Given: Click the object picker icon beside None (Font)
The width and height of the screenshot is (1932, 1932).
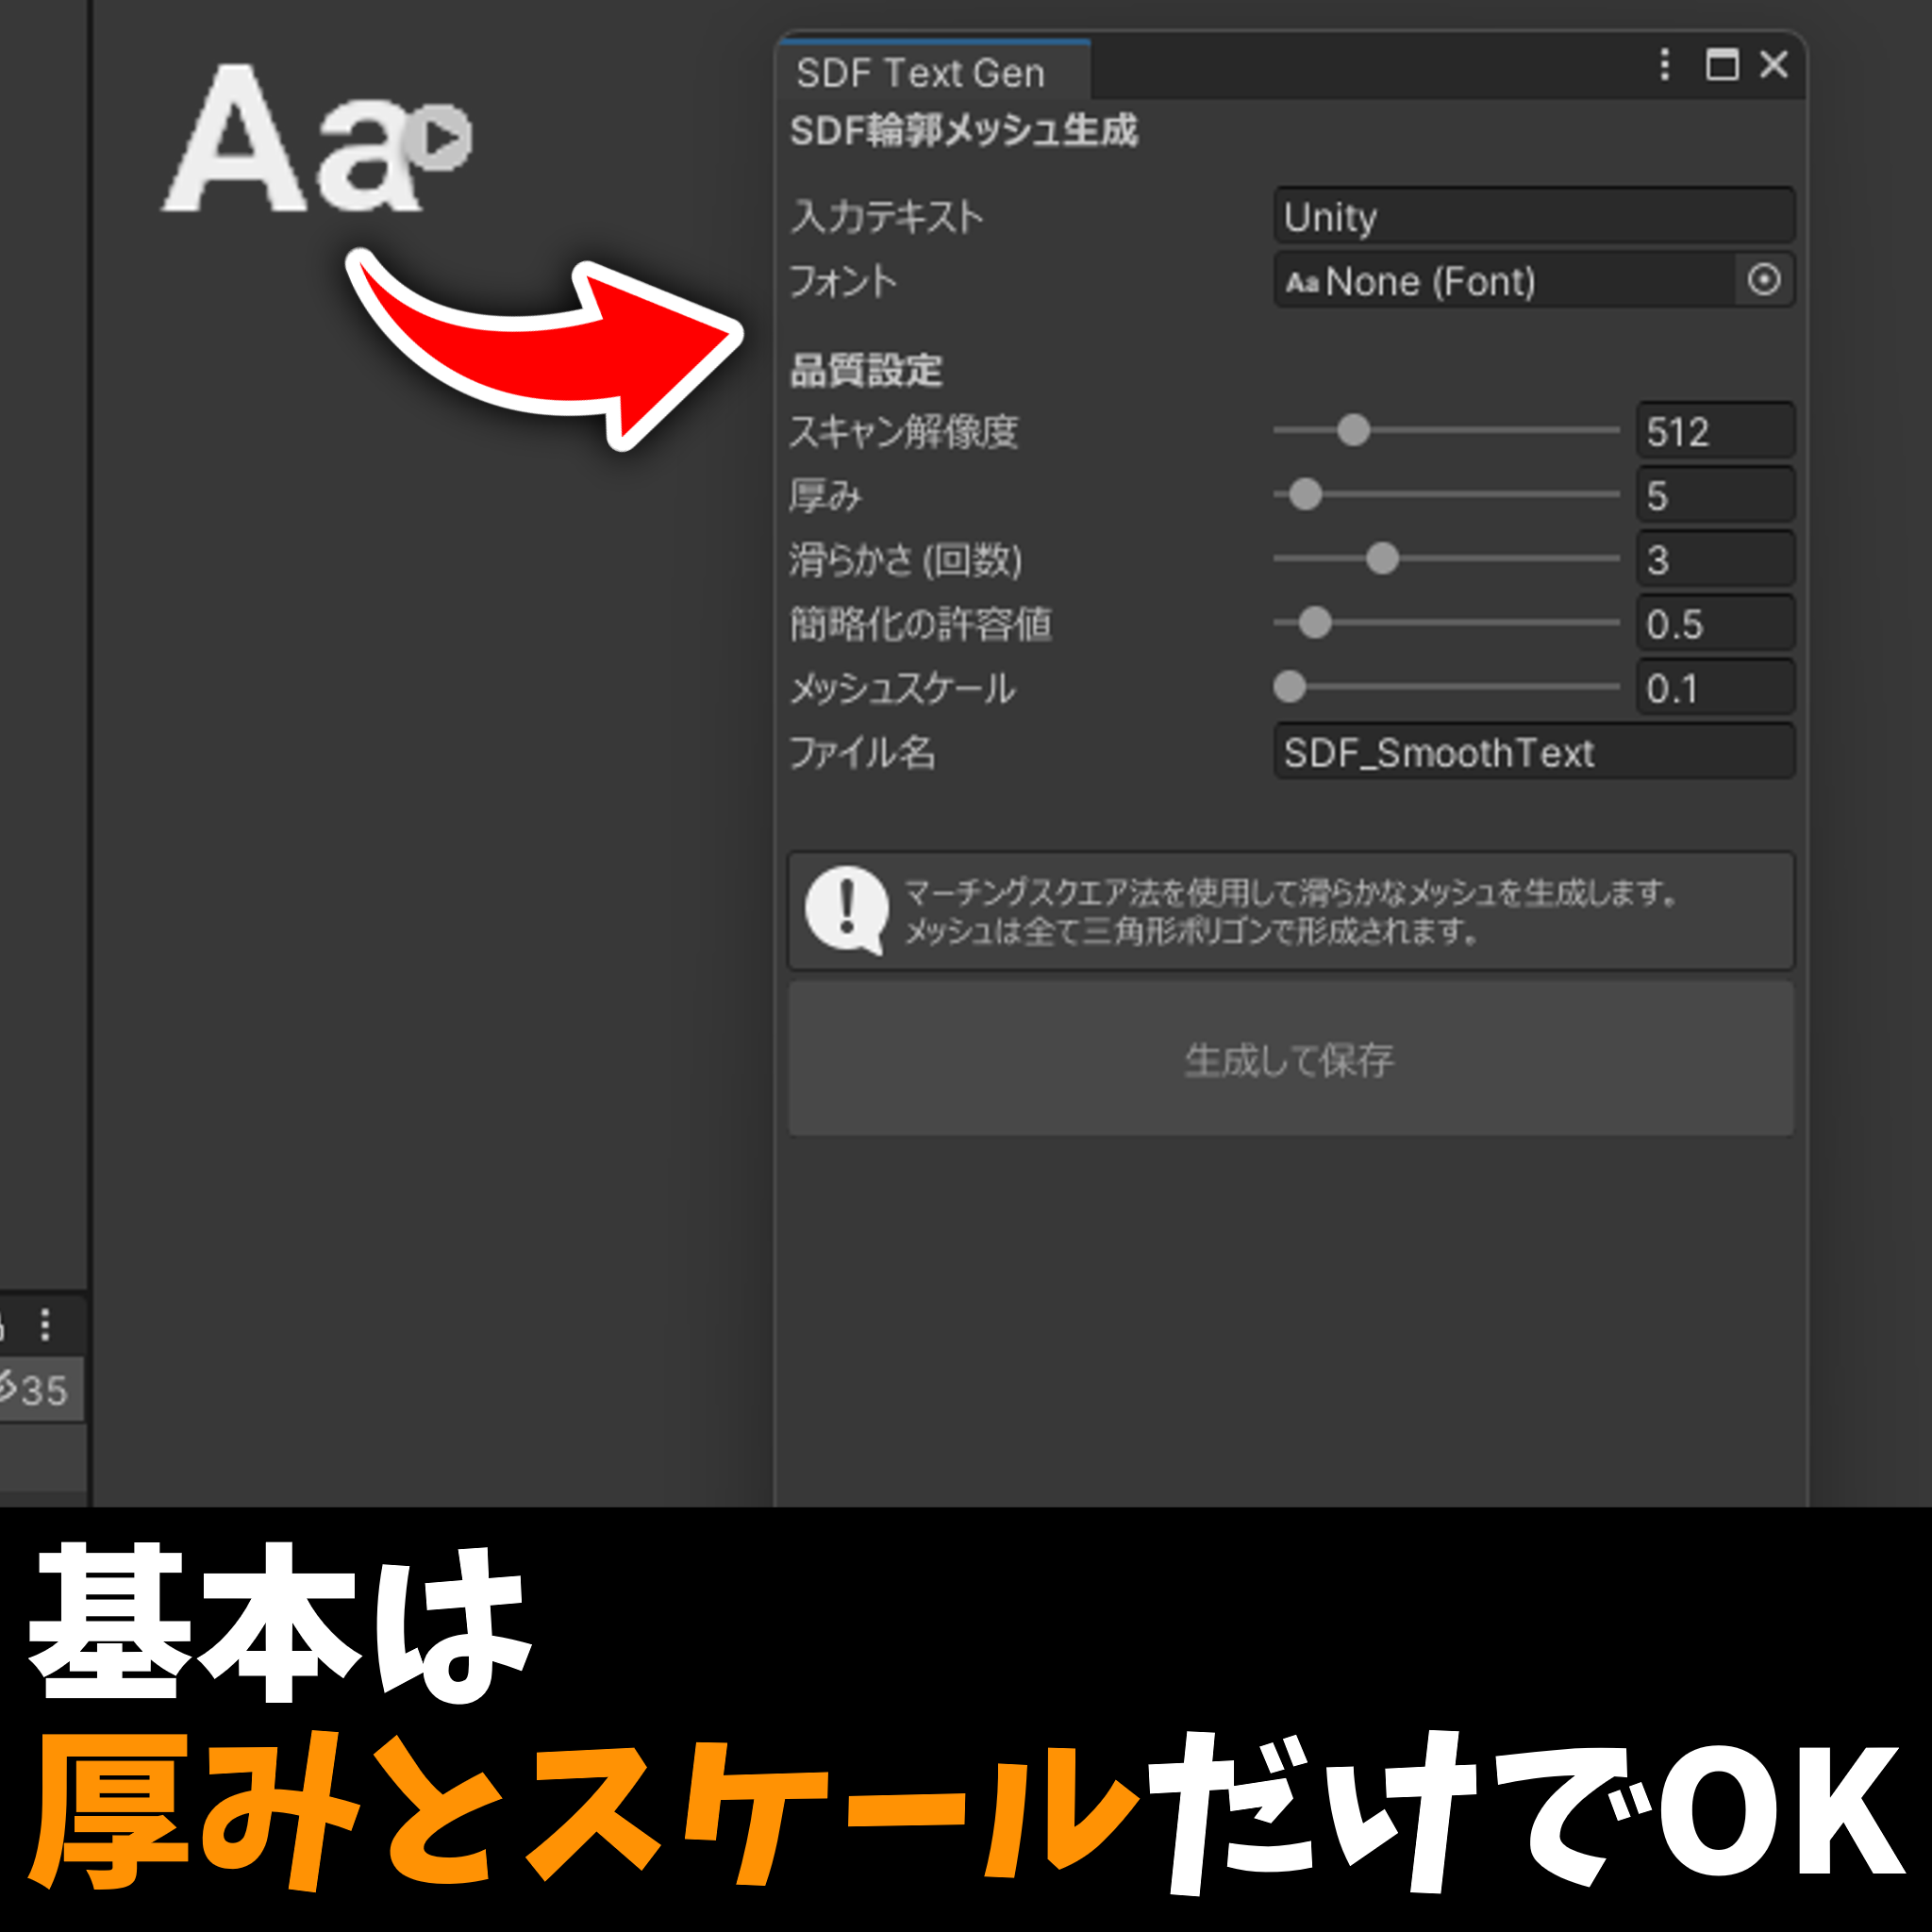Looking at the screenshot, I should click(1764, 281).
